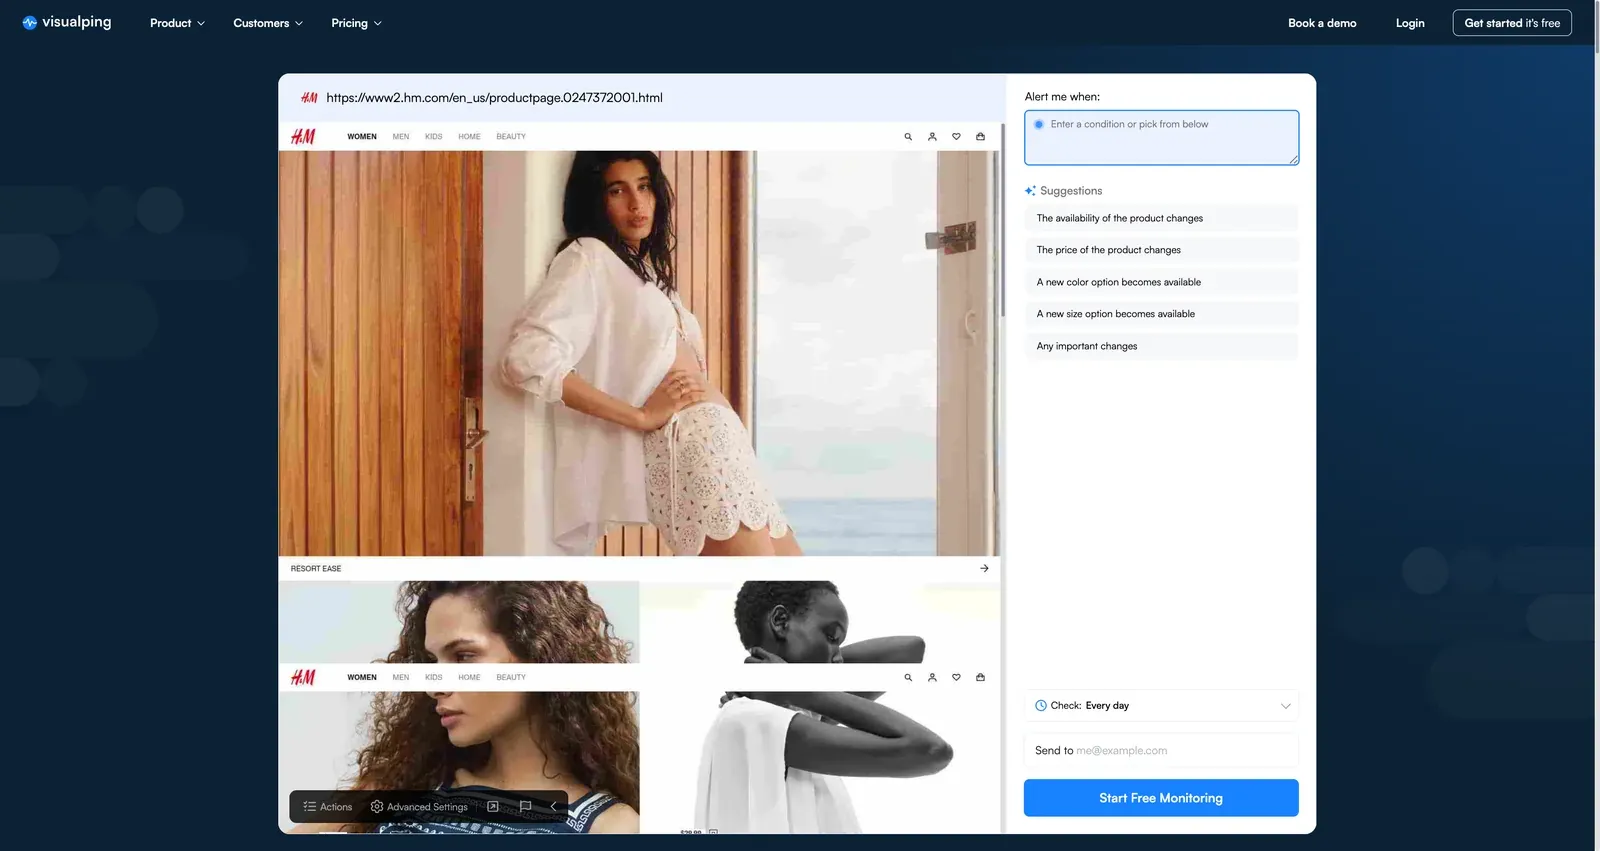Open the Actions menu in preview toolbar

tap(328, 807)
